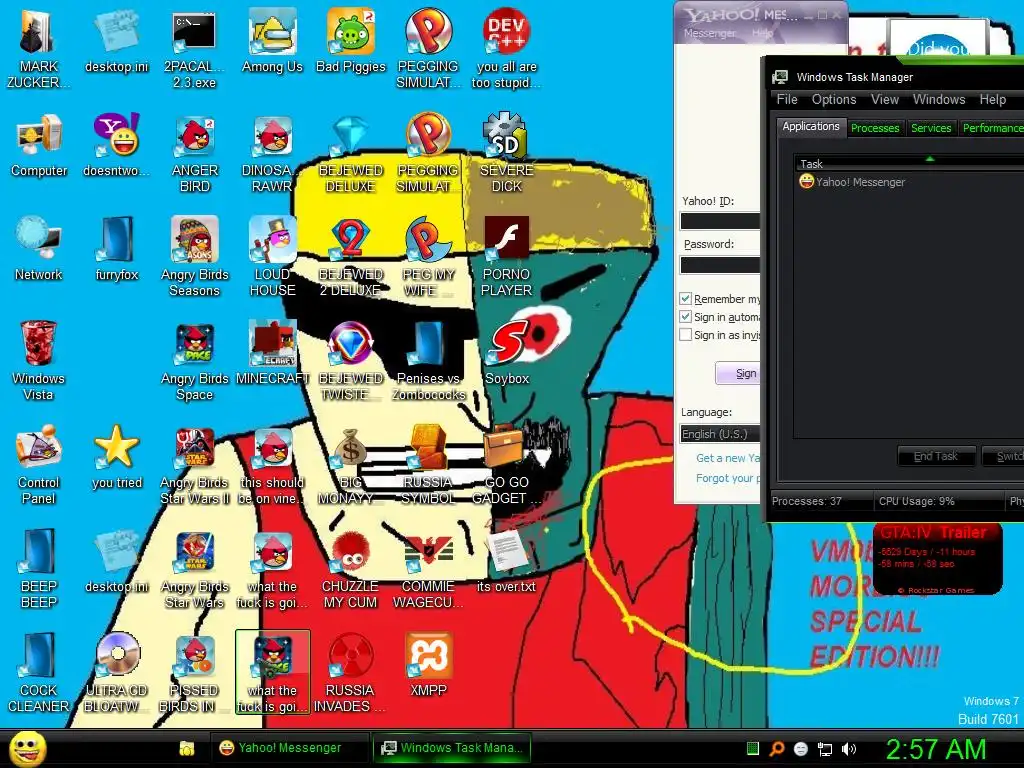Open the Soybox desktop icon

507,352
